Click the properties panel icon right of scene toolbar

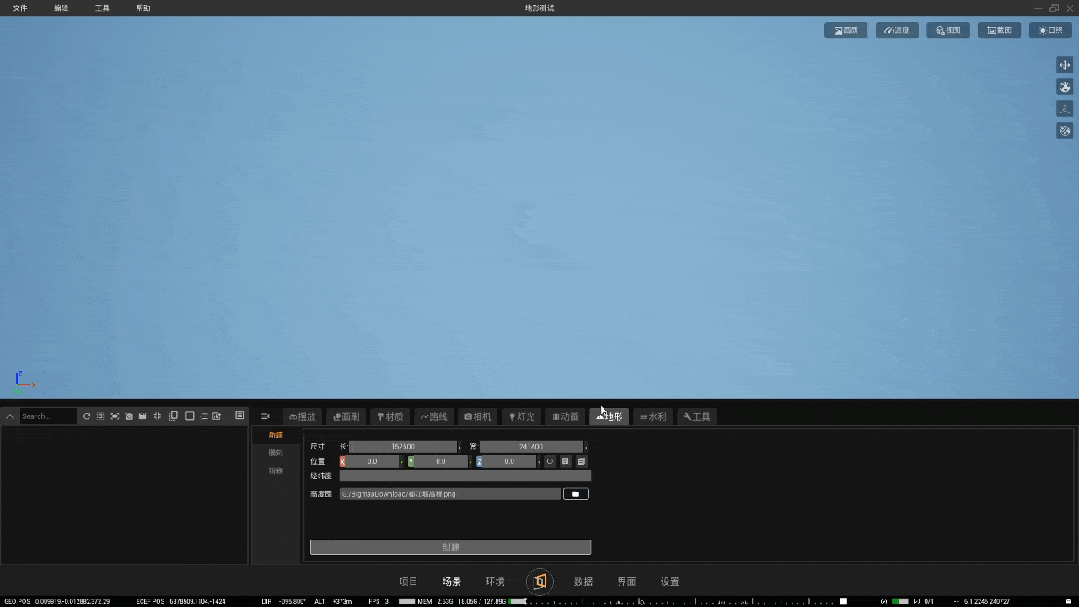click(x=239, y=416)
